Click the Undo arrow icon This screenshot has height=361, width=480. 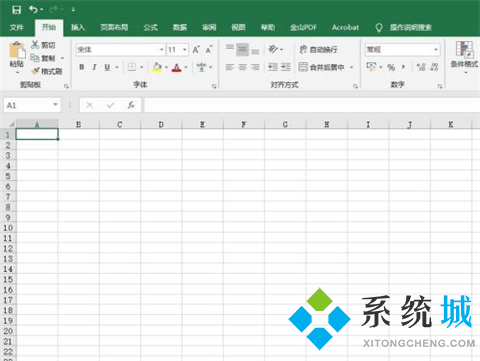coord(33,9)
